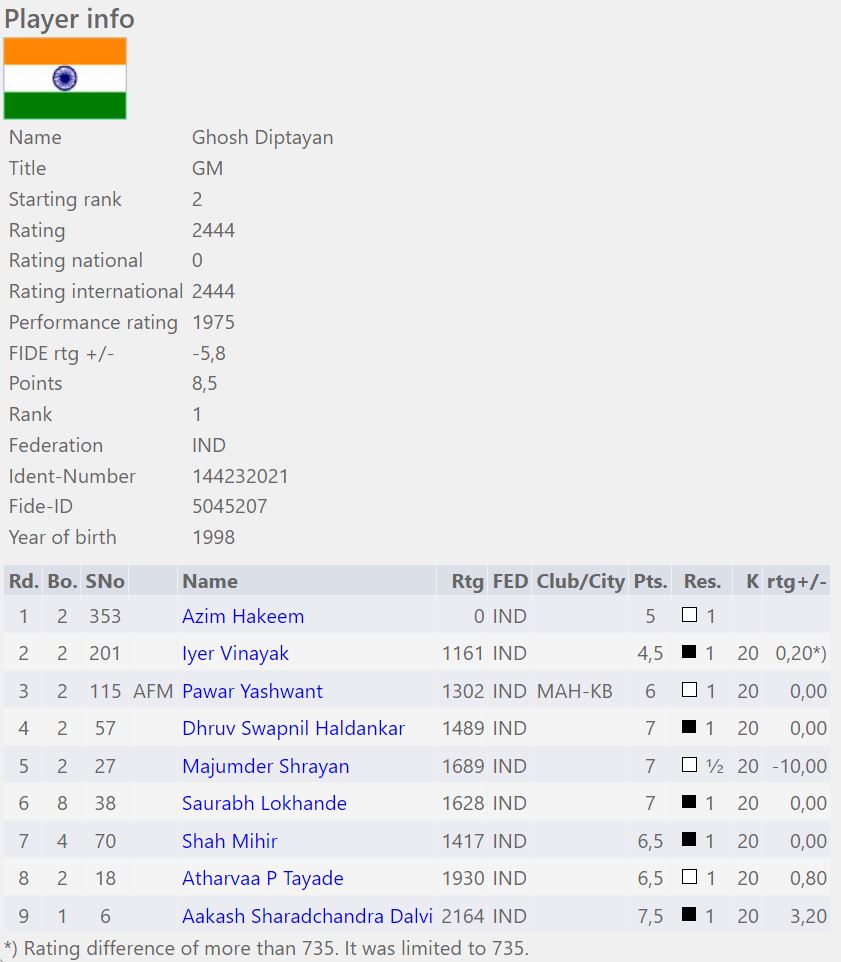The image size is (841, 962).
Task: Click the Saurabh Lokhande link
Action: (264, 804)
